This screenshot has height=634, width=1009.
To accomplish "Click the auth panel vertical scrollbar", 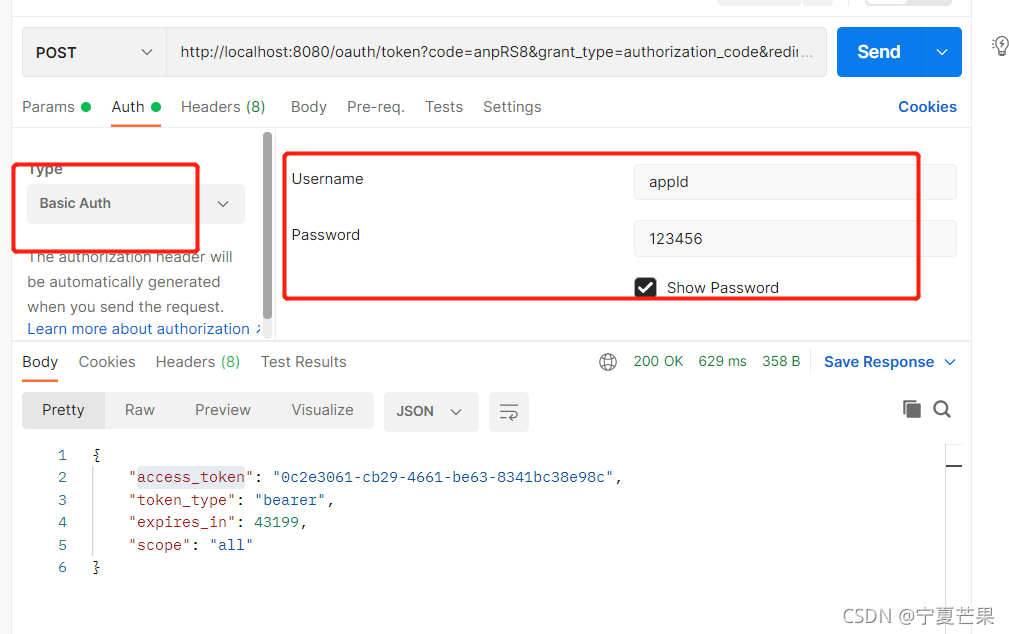I will click(x=268, y=225).
